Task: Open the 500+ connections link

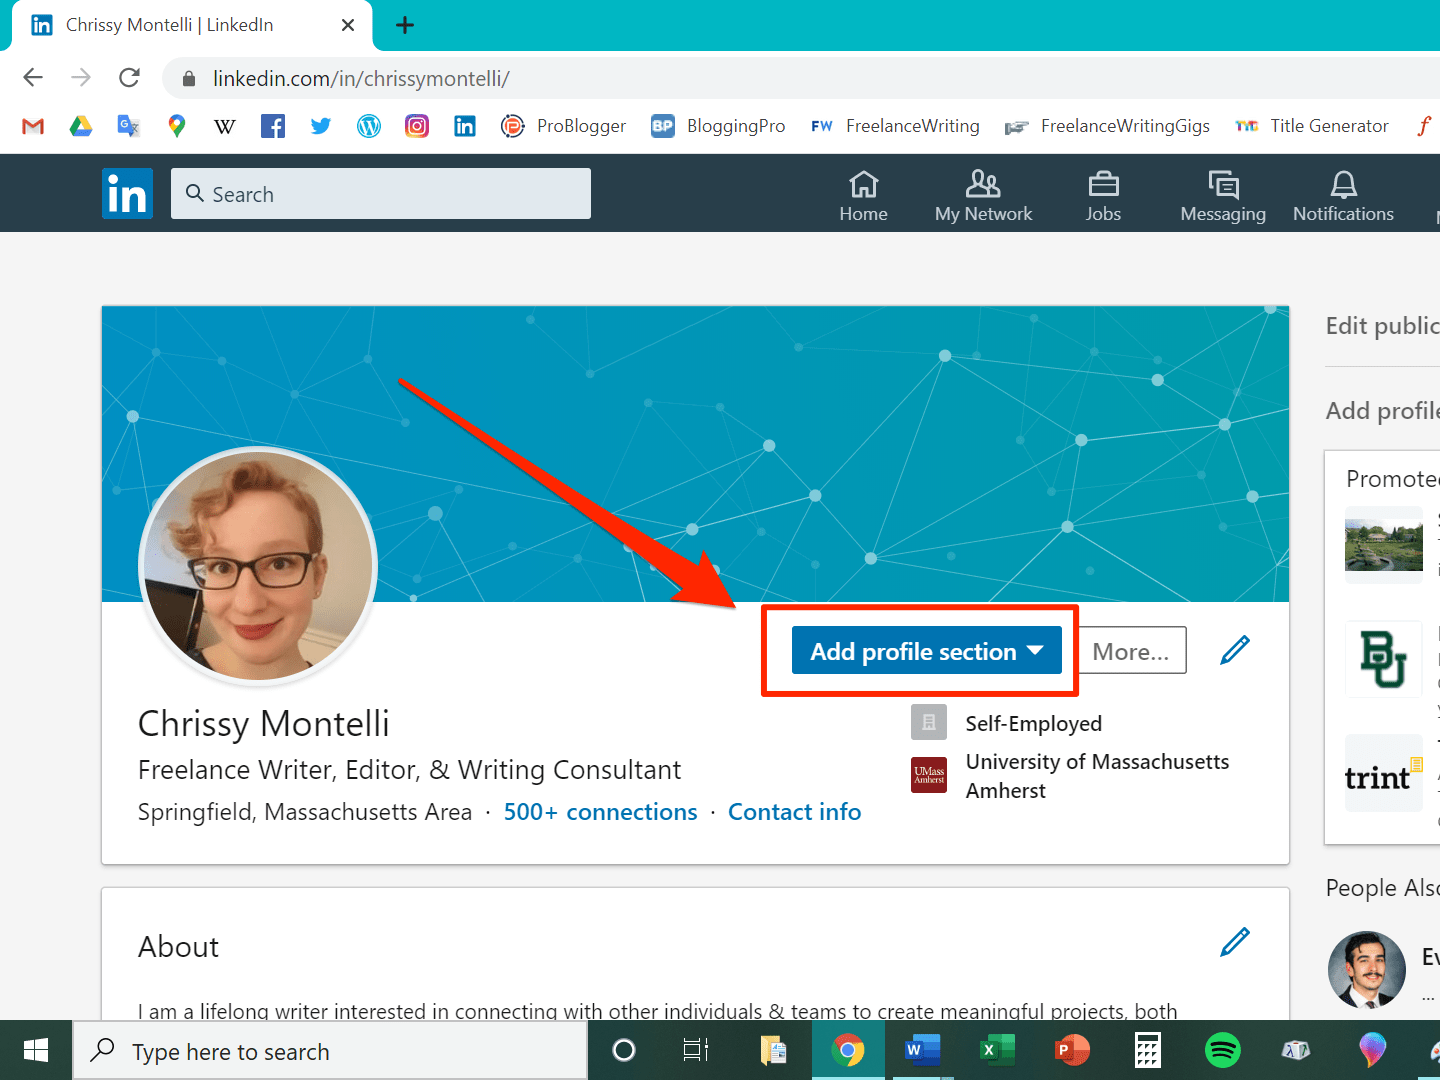Action: click(600, 812)
